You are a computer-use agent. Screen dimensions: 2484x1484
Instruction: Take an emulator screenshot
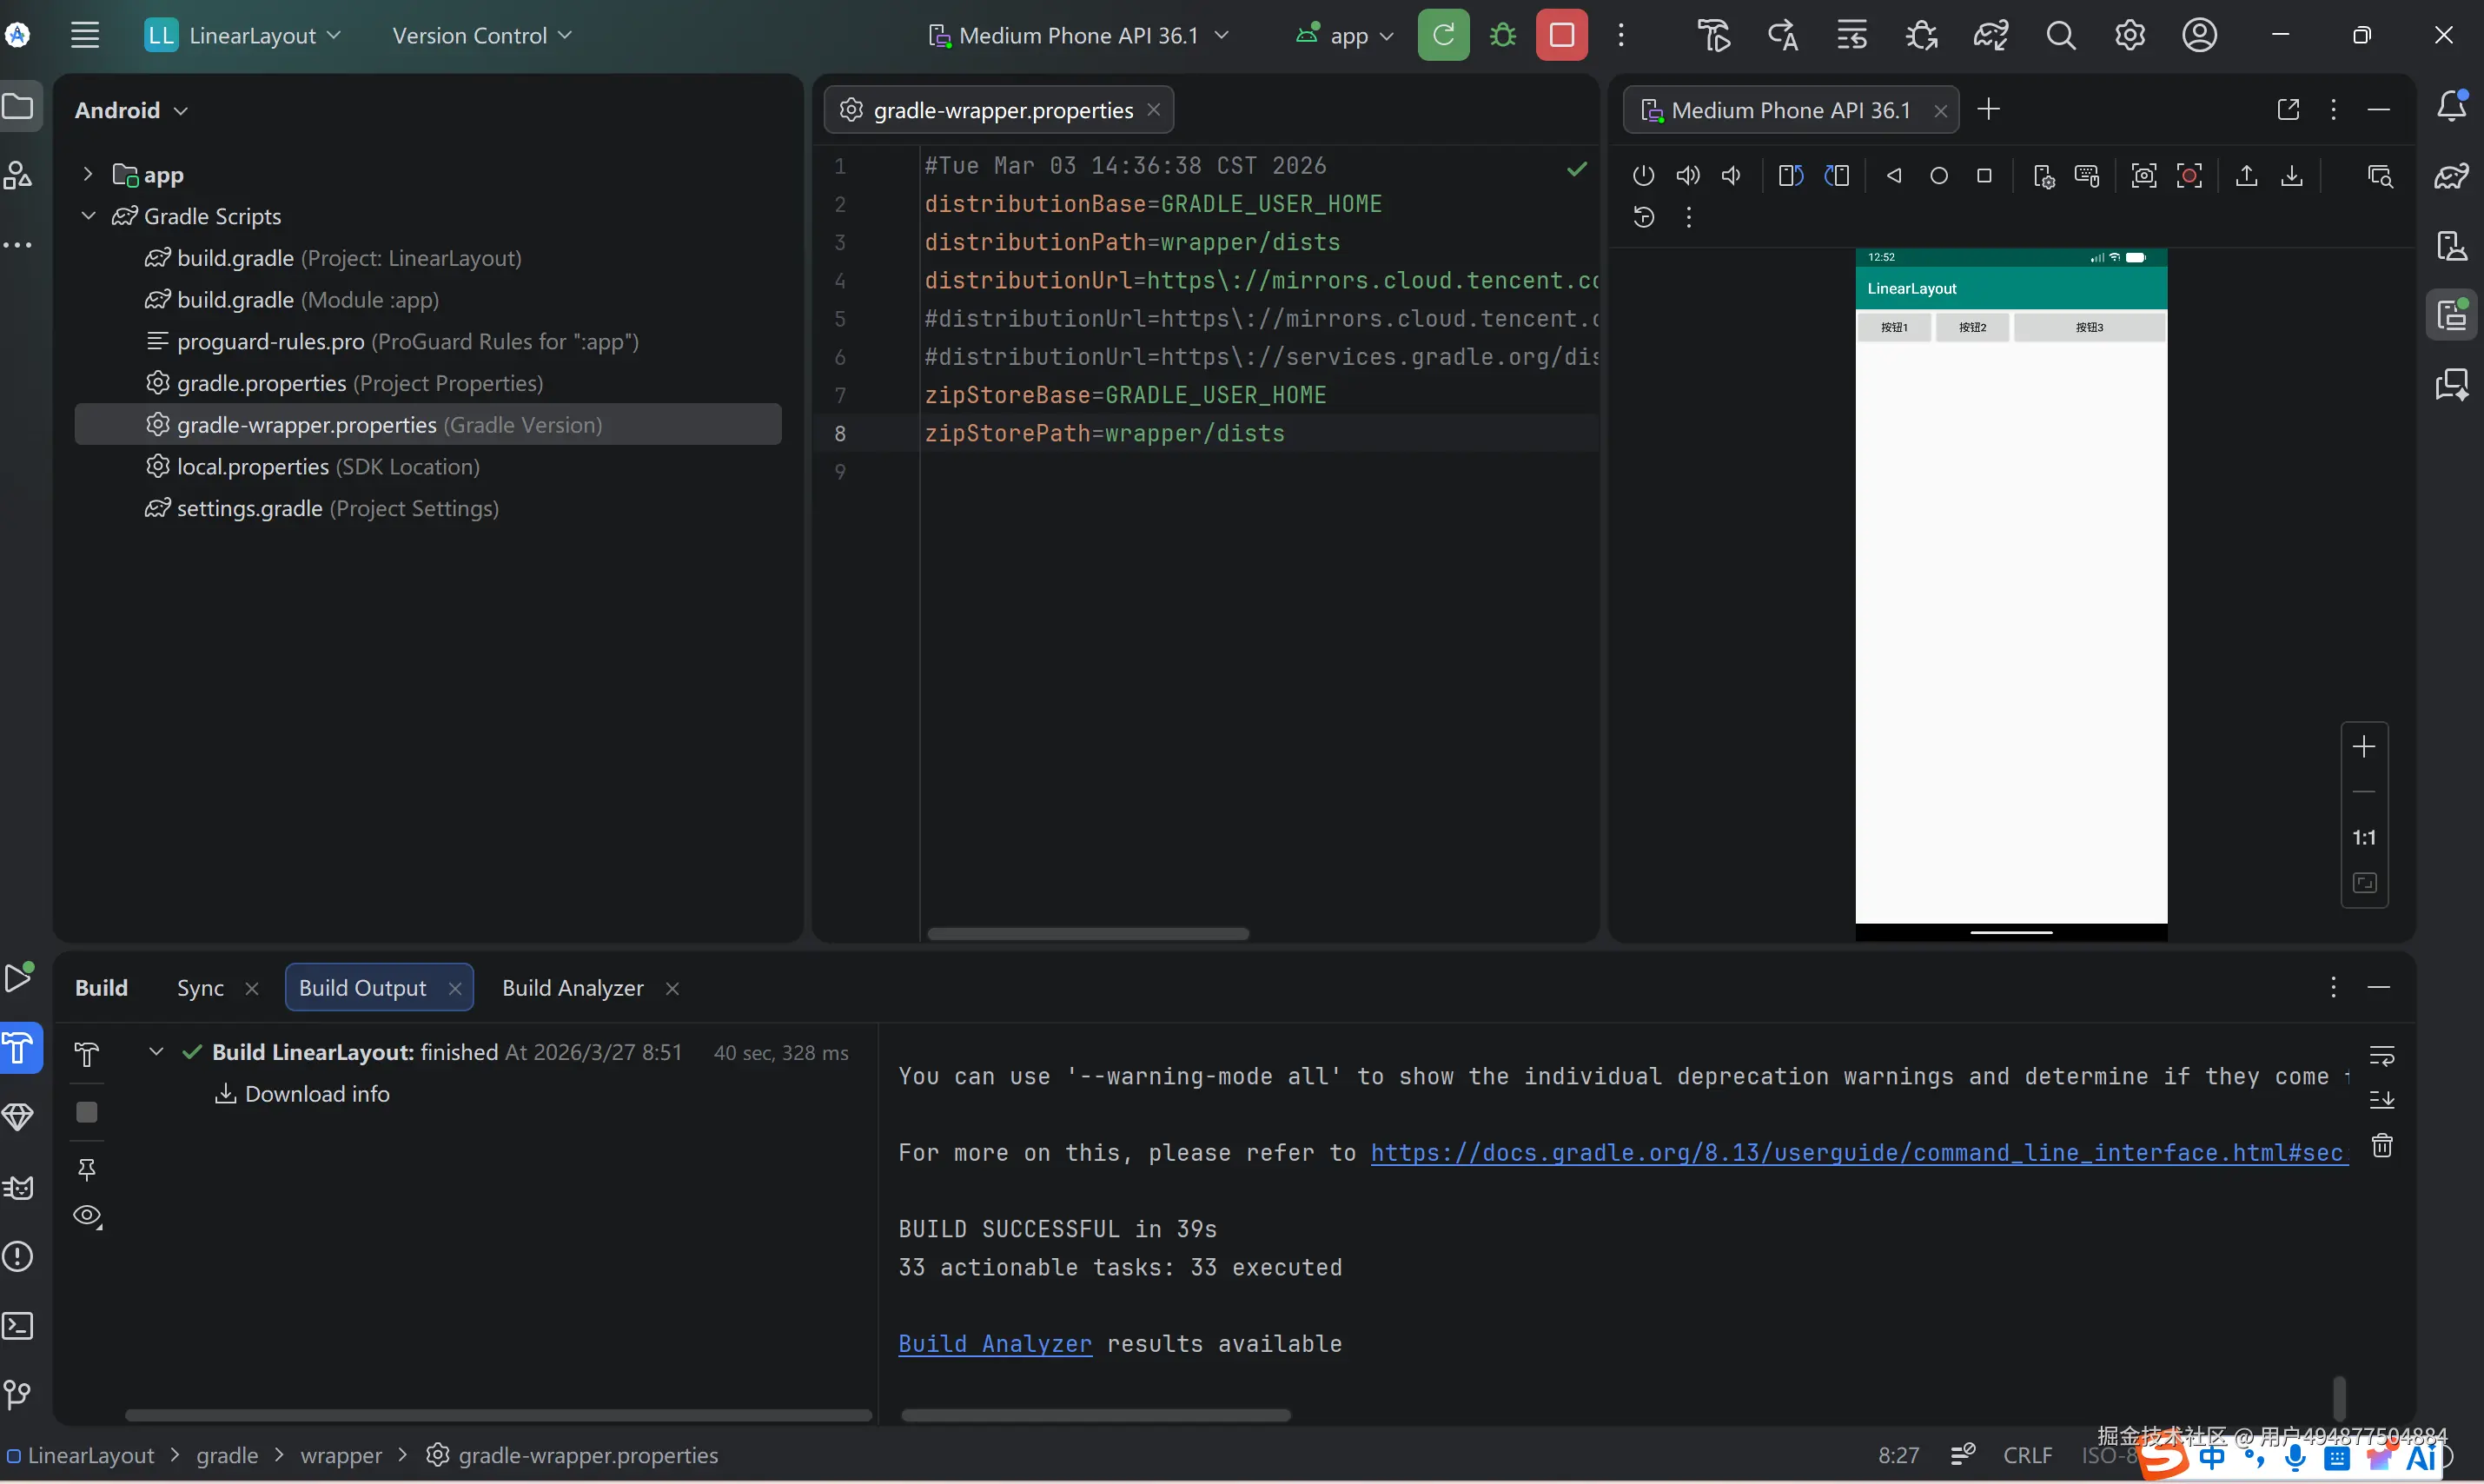pyautogui.click(x=2143, y=176)
